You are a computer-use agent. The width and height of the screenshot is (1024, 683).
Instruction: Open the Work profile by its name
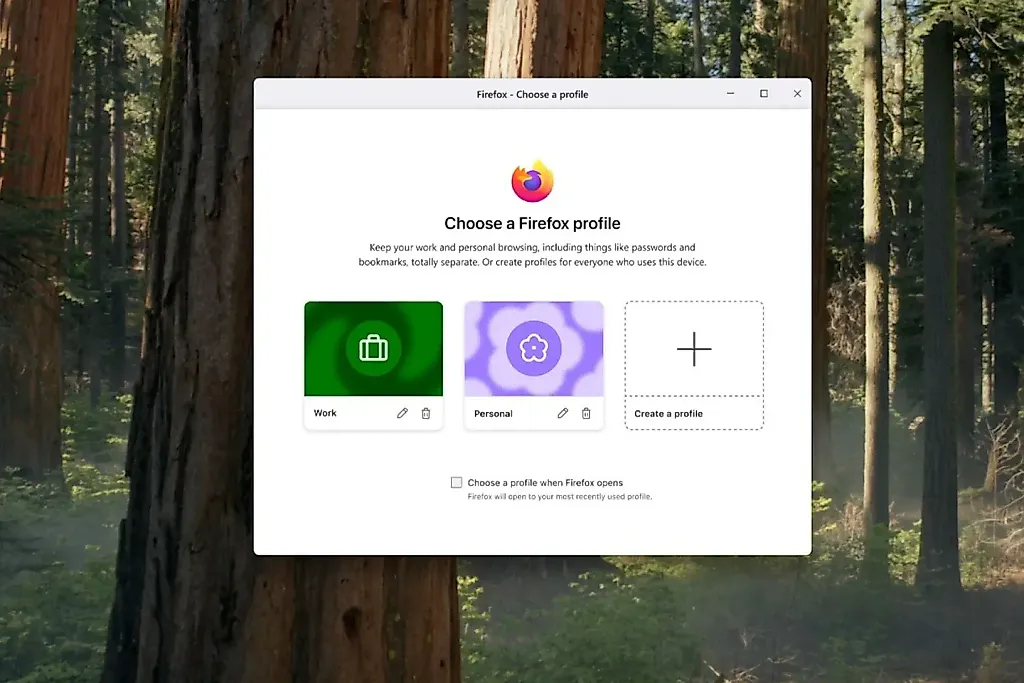tap(325, 413)
